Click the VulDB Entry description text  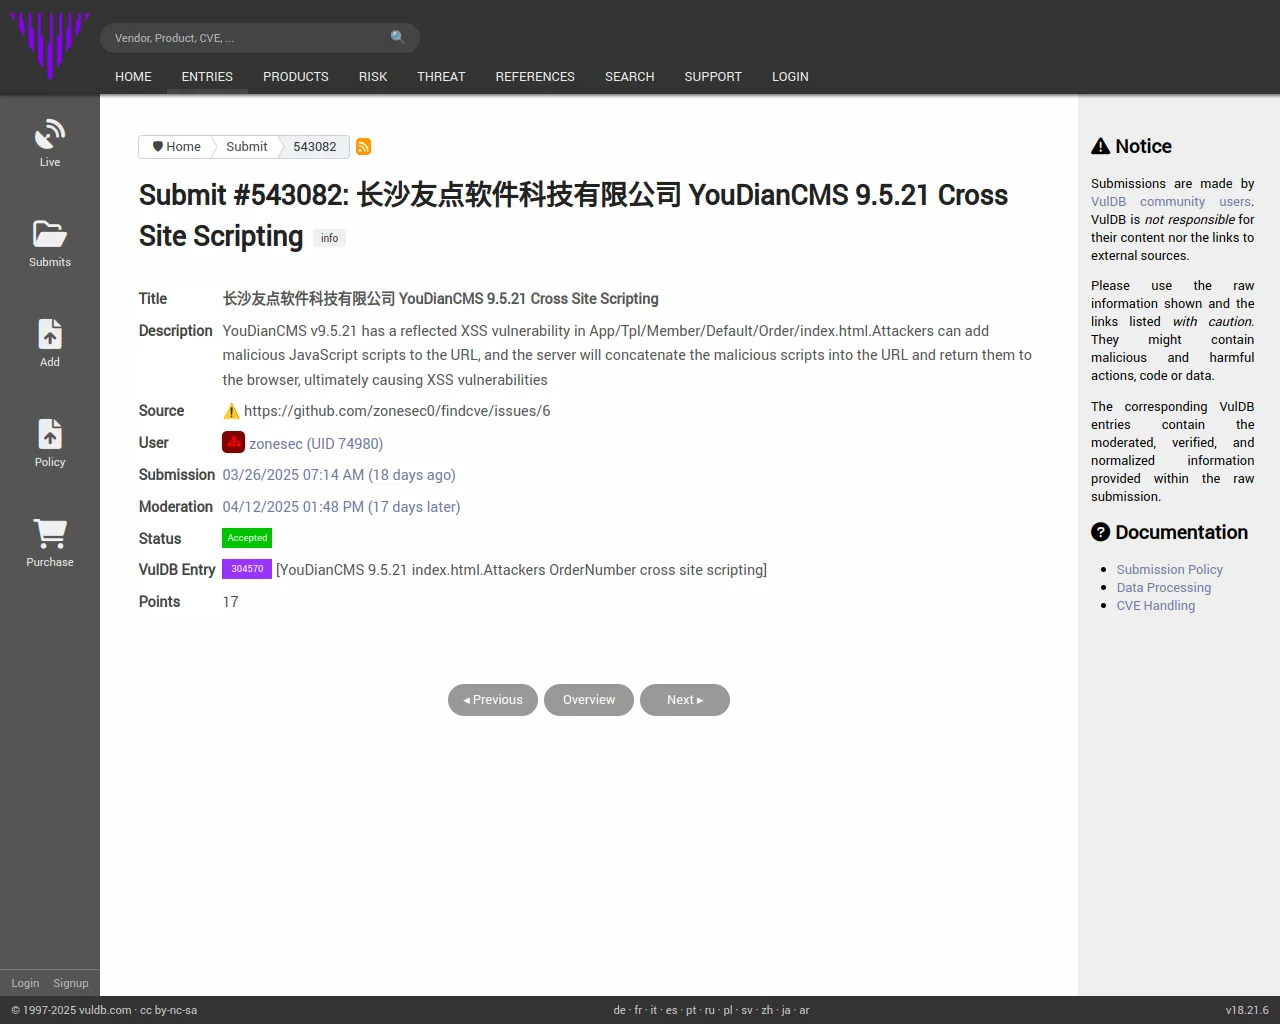pyautogui.click(x=522, y=570)
